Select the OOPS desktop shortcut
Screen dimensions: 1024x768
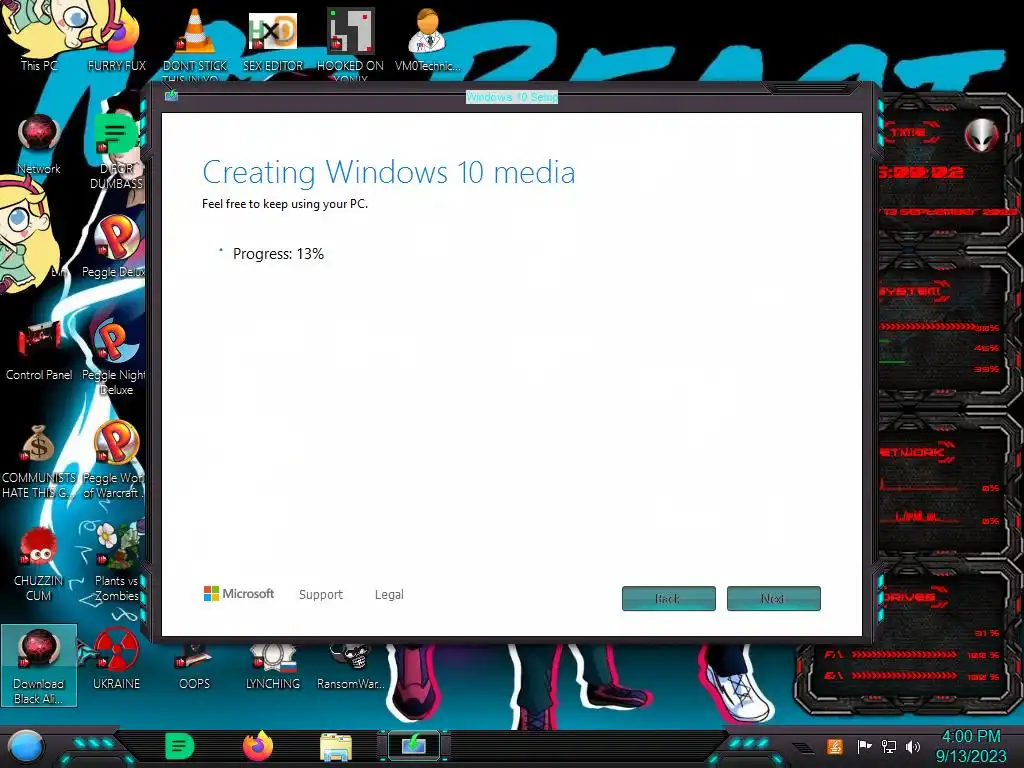click(x=194, y=666)
